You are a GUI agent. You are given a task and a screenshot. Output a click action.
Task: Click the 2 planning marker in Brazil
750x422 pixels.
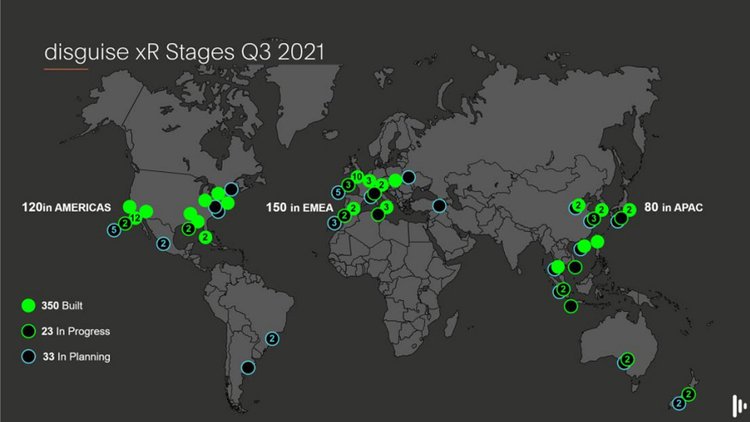272,339
